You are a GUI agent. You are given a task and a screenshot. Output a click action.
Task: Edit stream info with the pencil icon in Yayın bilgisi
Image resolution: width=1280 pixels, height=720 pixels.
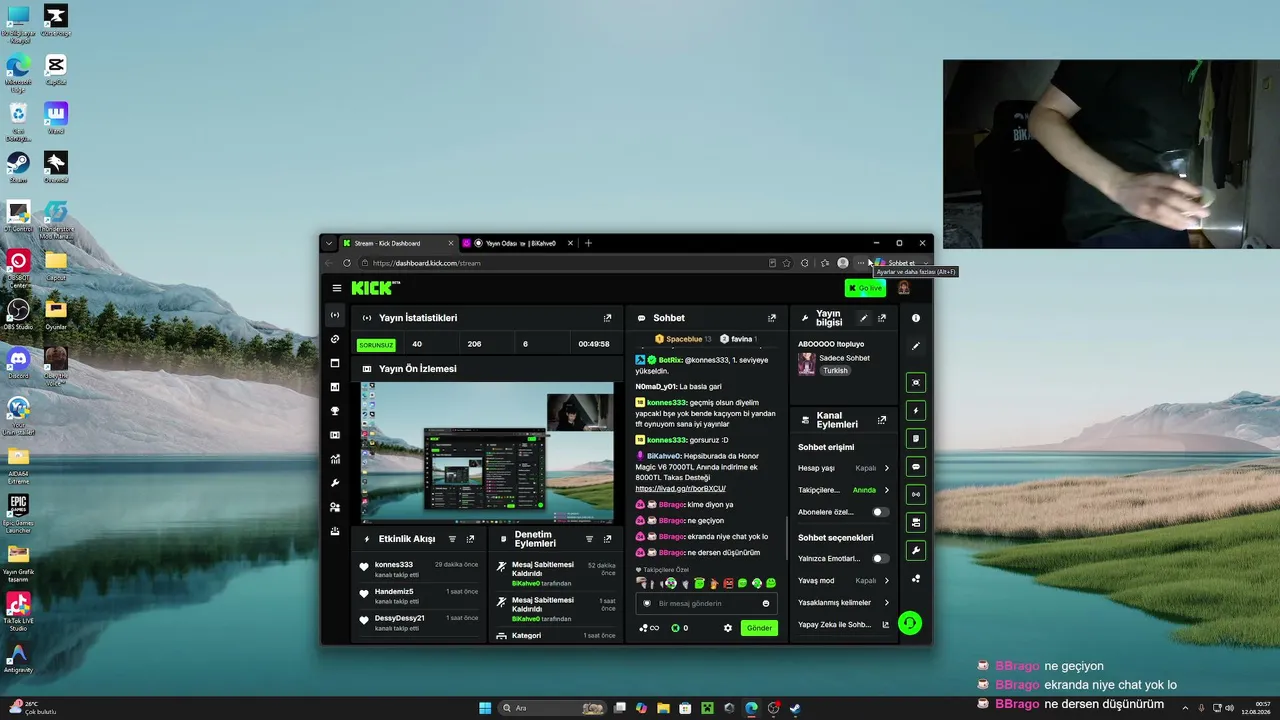[864, 318]
